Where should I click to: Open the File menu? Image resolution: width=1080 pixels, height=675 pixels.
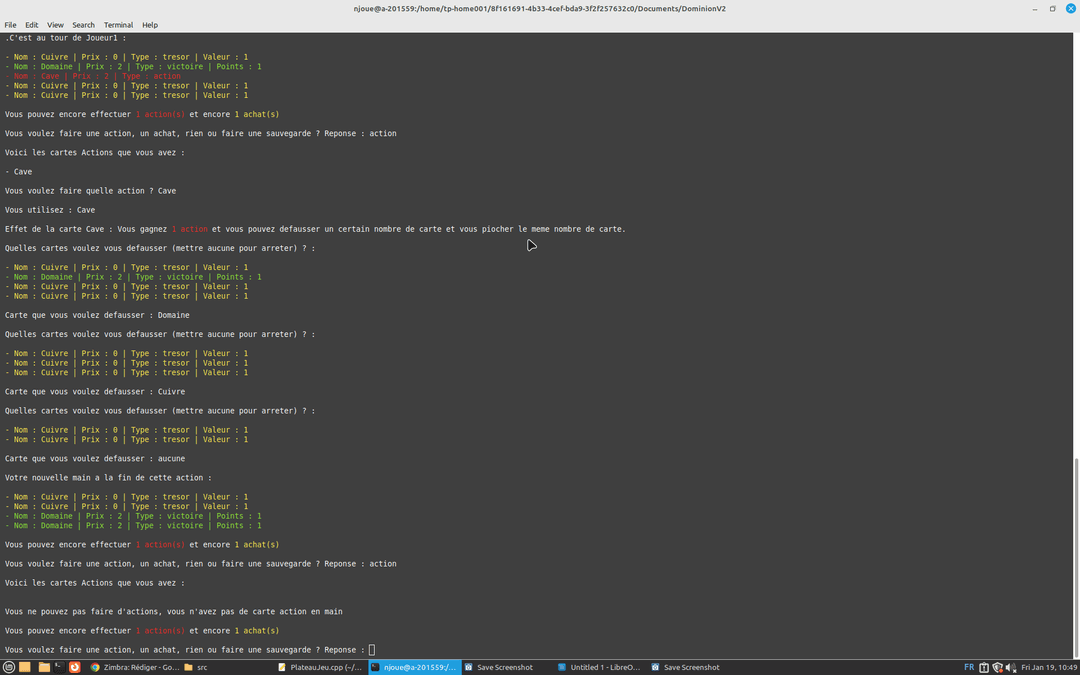[10, 25]
